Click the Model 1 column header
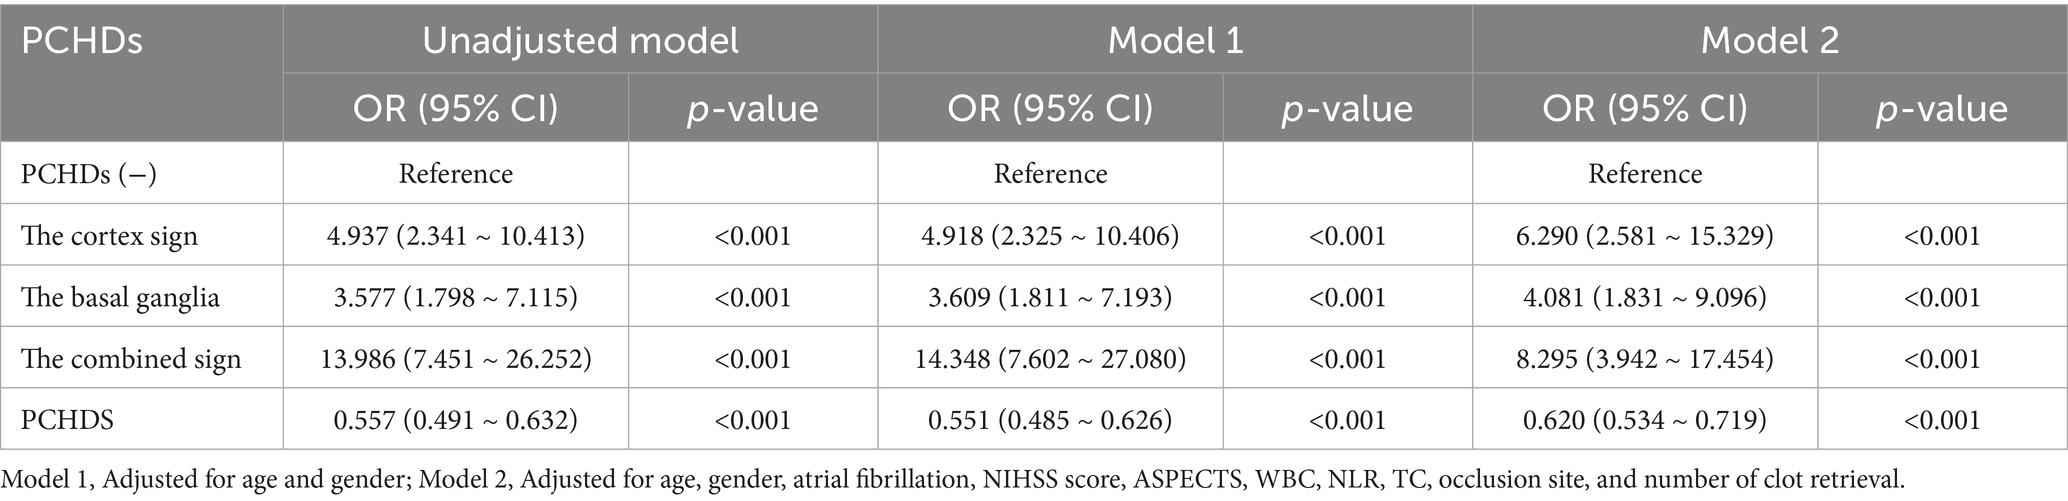 [1175, 41]
